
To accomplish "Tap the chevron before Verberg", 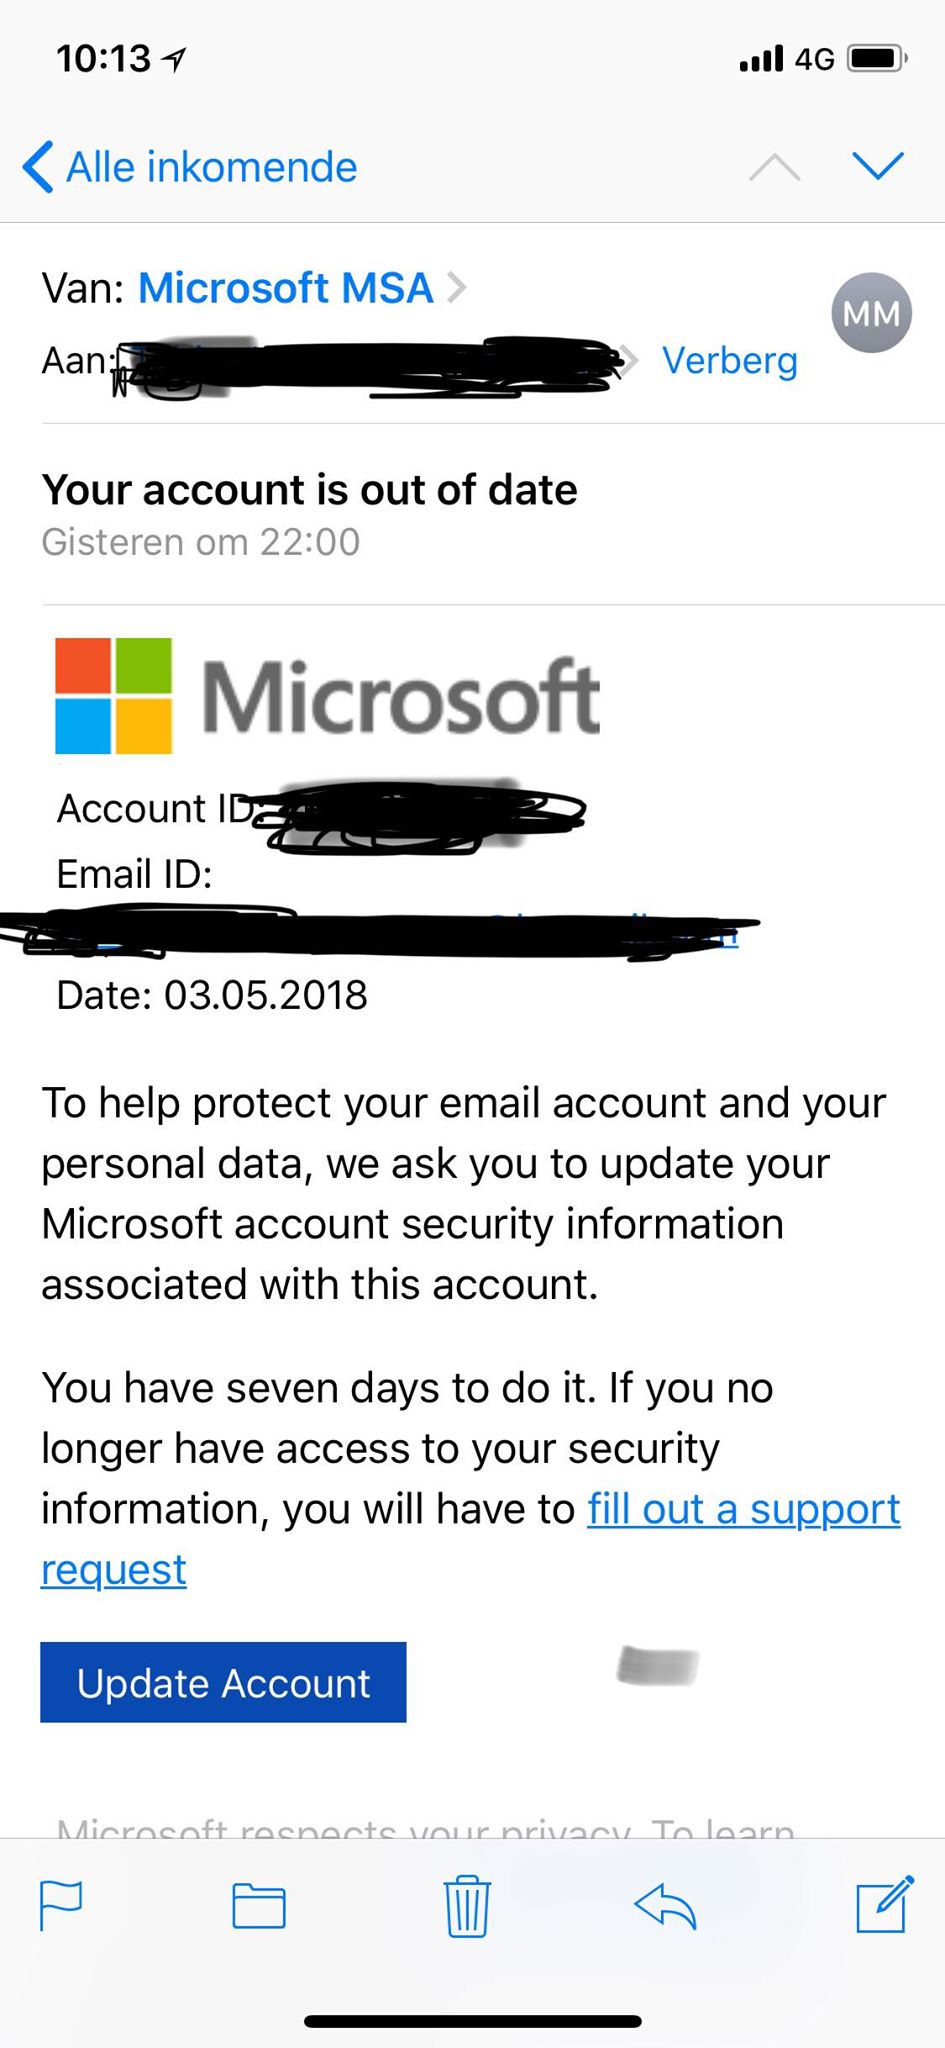I will coord(630,360).
